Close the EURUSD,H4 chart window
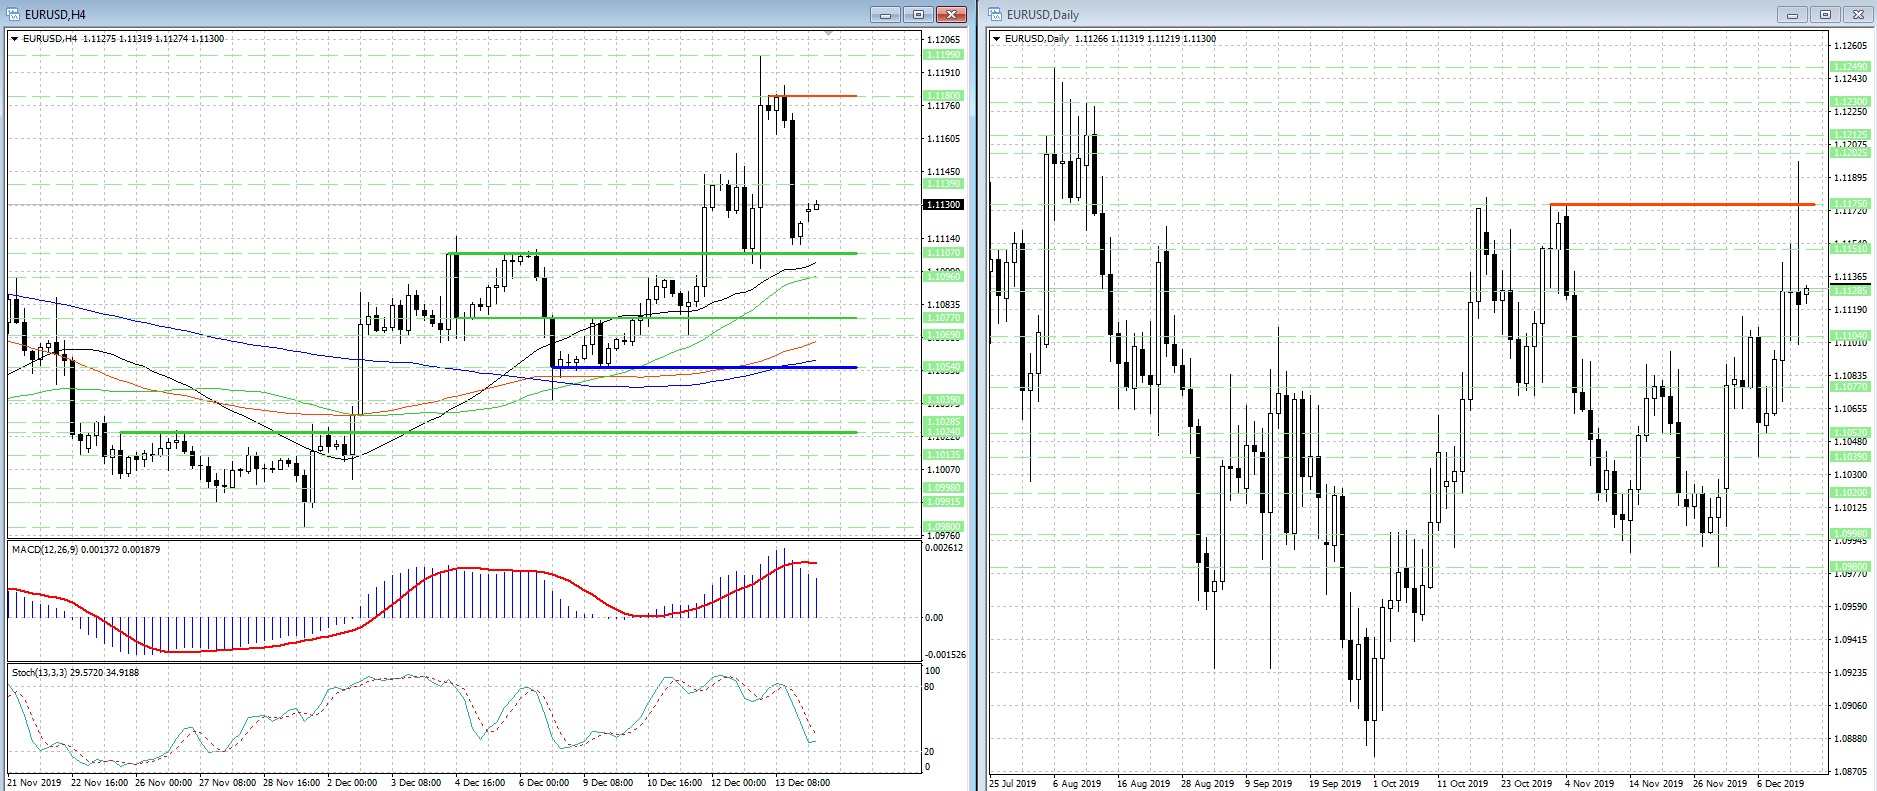Screen dimensions: 1877x791 (951, 14)
